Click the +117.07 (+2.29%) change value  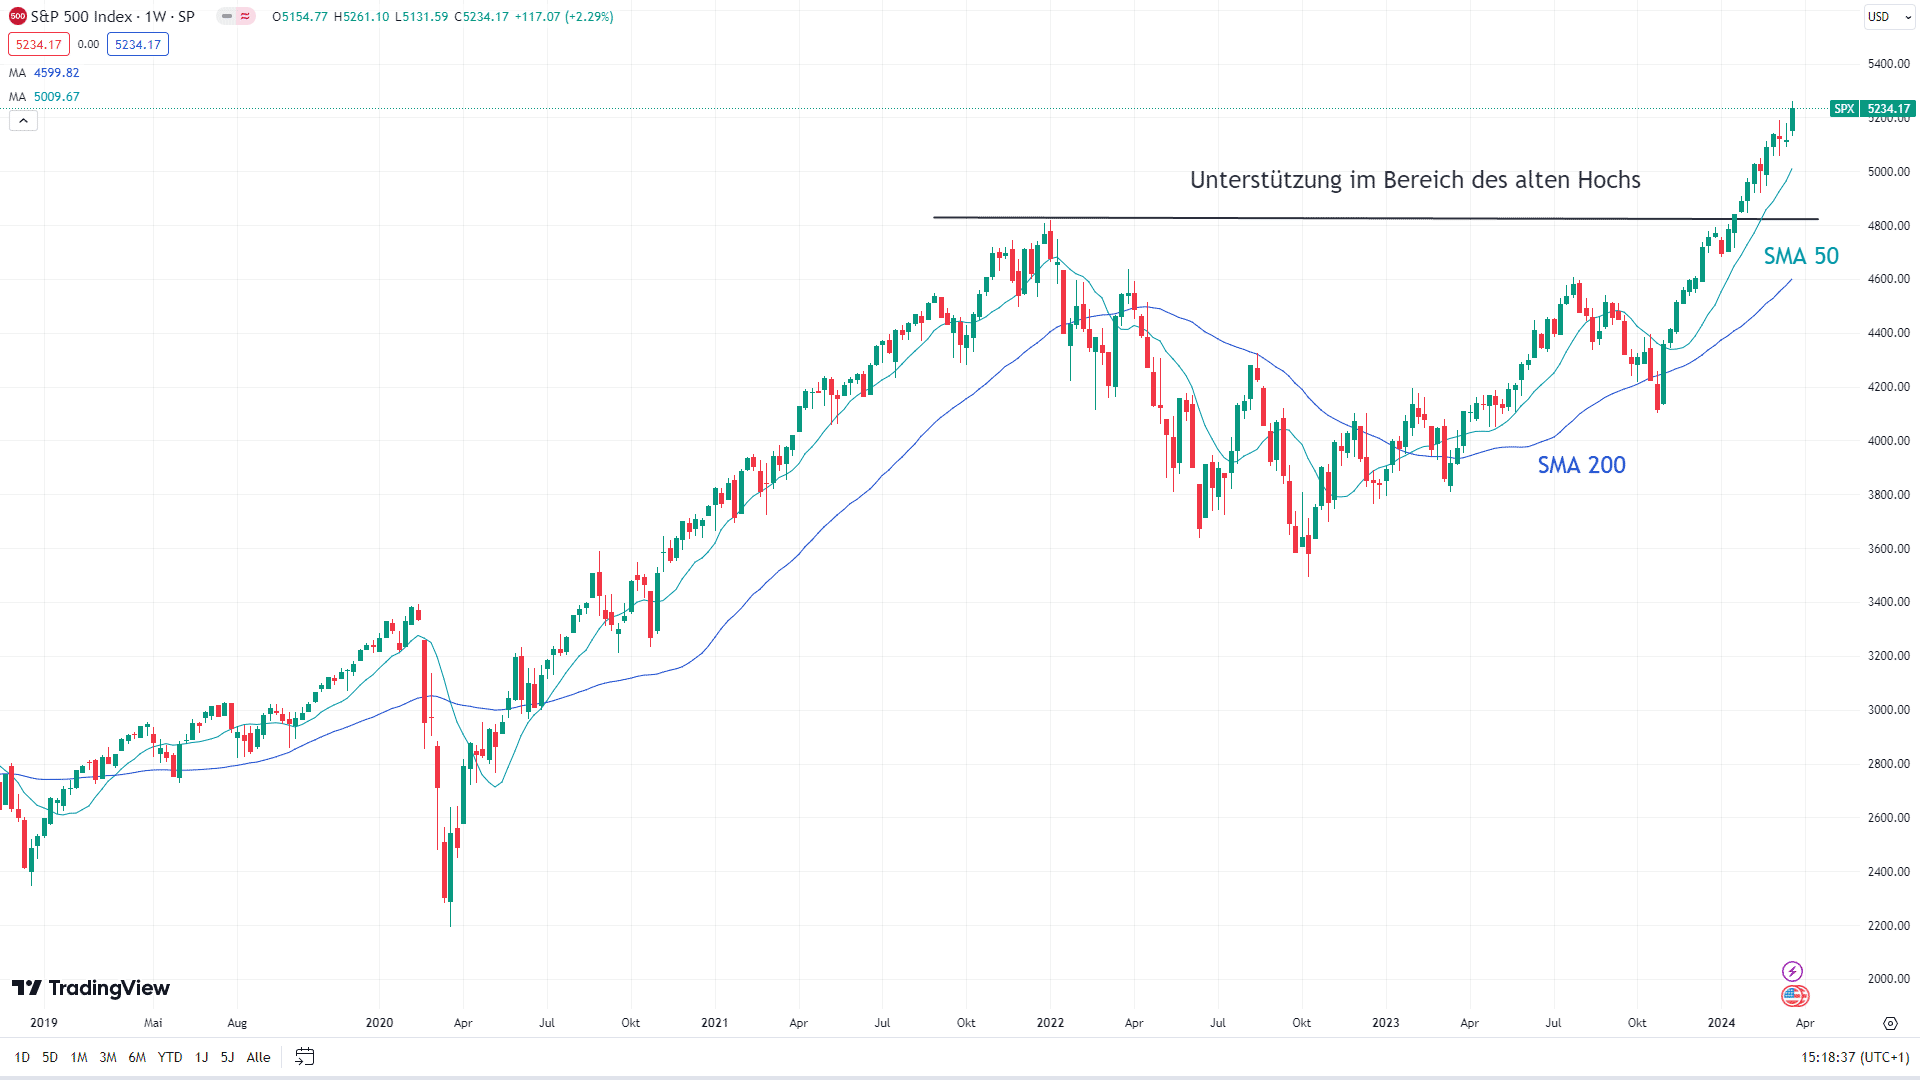point(564,17)
